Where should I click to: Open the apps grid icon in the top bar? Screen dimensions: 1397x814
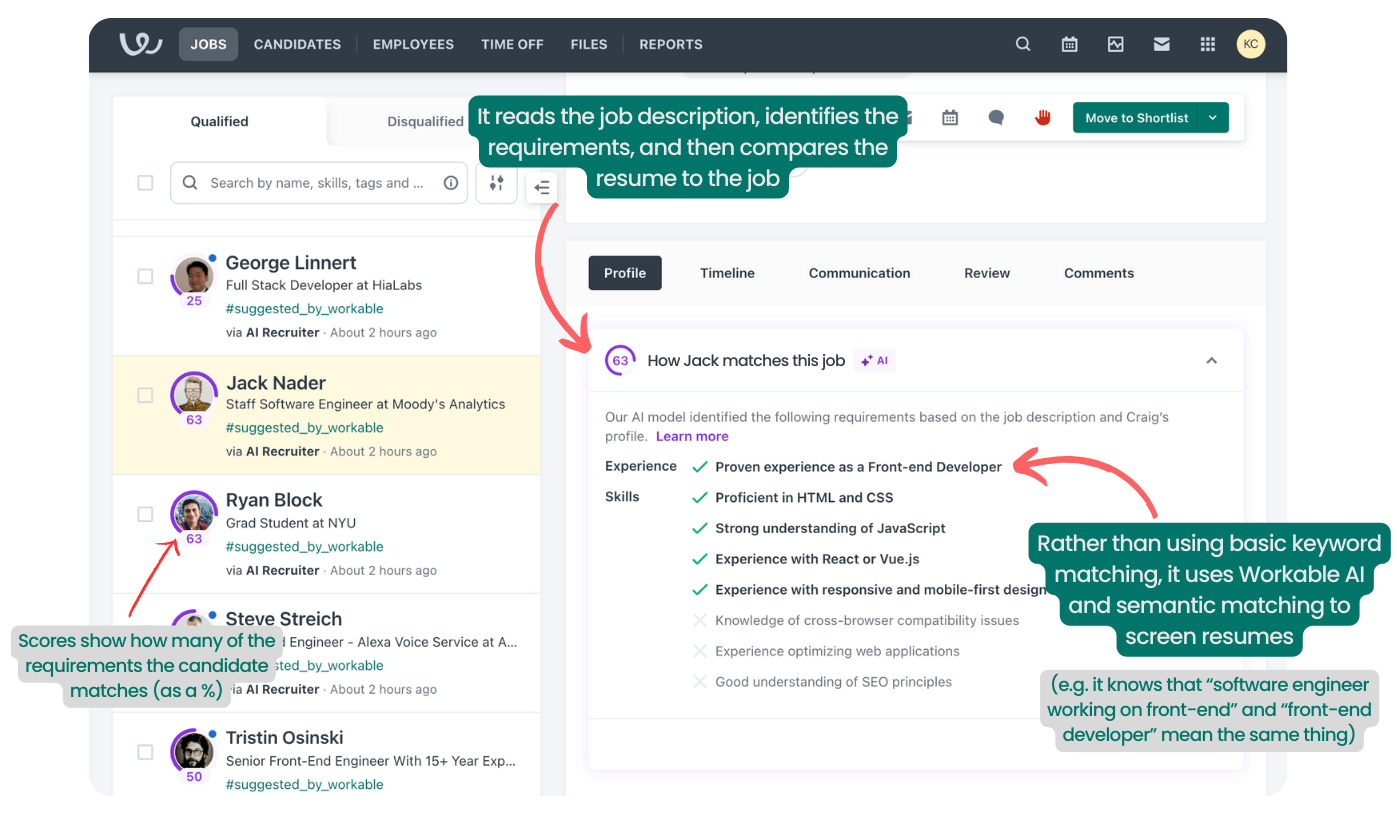tap(1207, 44)
